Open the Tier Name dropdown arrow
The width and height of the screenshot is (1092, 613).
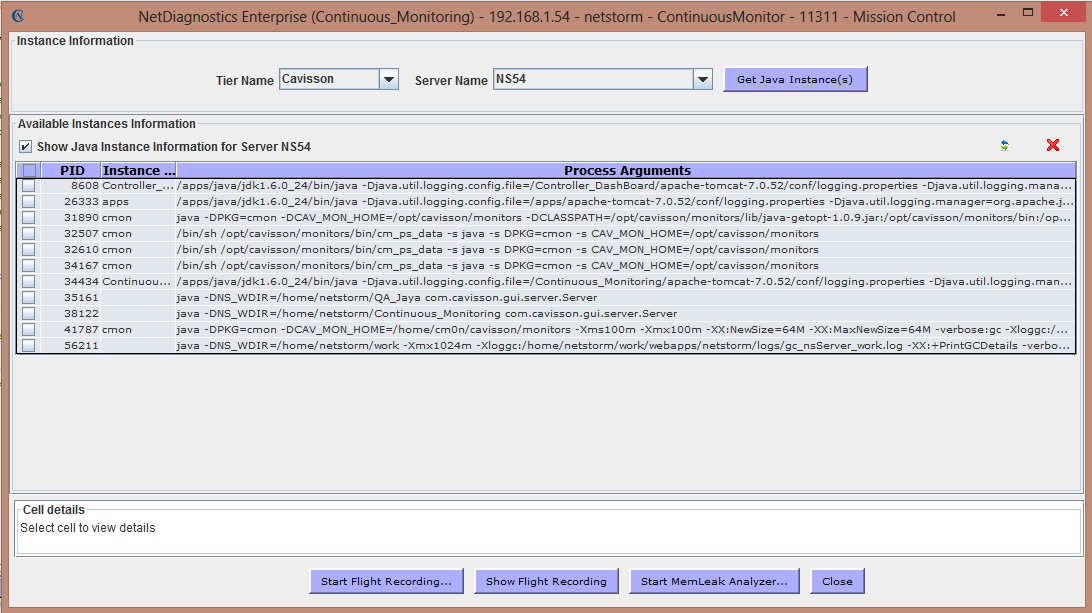pyautogui.click(x=389, y=79)
